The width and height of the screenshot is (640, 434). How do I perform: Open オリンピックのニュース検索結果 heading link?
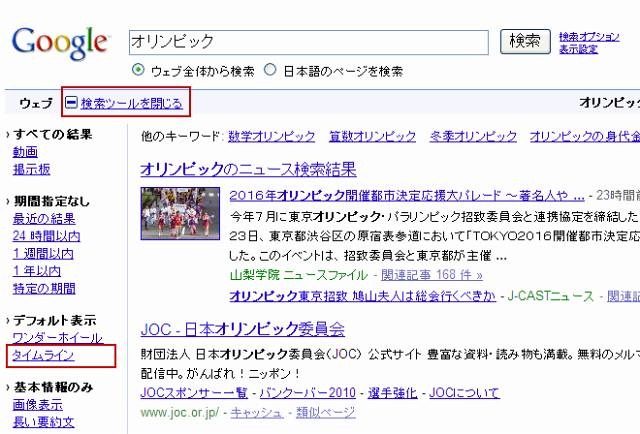tap(248, 169)
